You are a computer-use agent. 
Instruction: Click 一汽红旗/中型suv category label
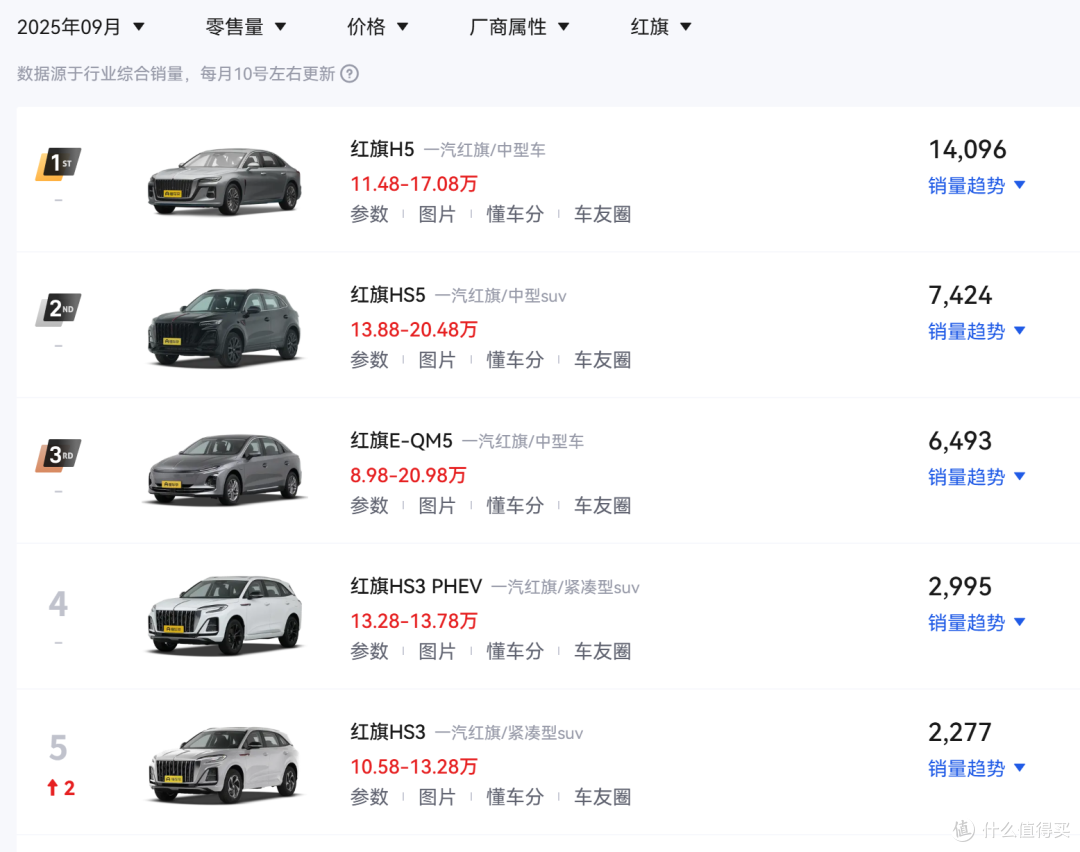point(501,296)
